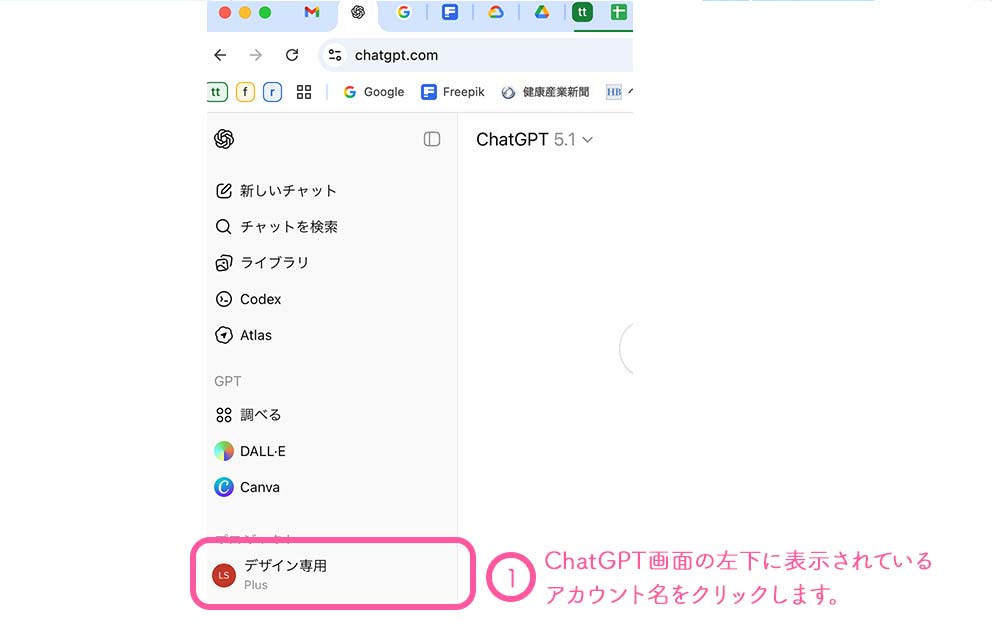Expand the ChatGPT 5.1 model selector
The image size is (1000, 643).
[x=534, y=140]
